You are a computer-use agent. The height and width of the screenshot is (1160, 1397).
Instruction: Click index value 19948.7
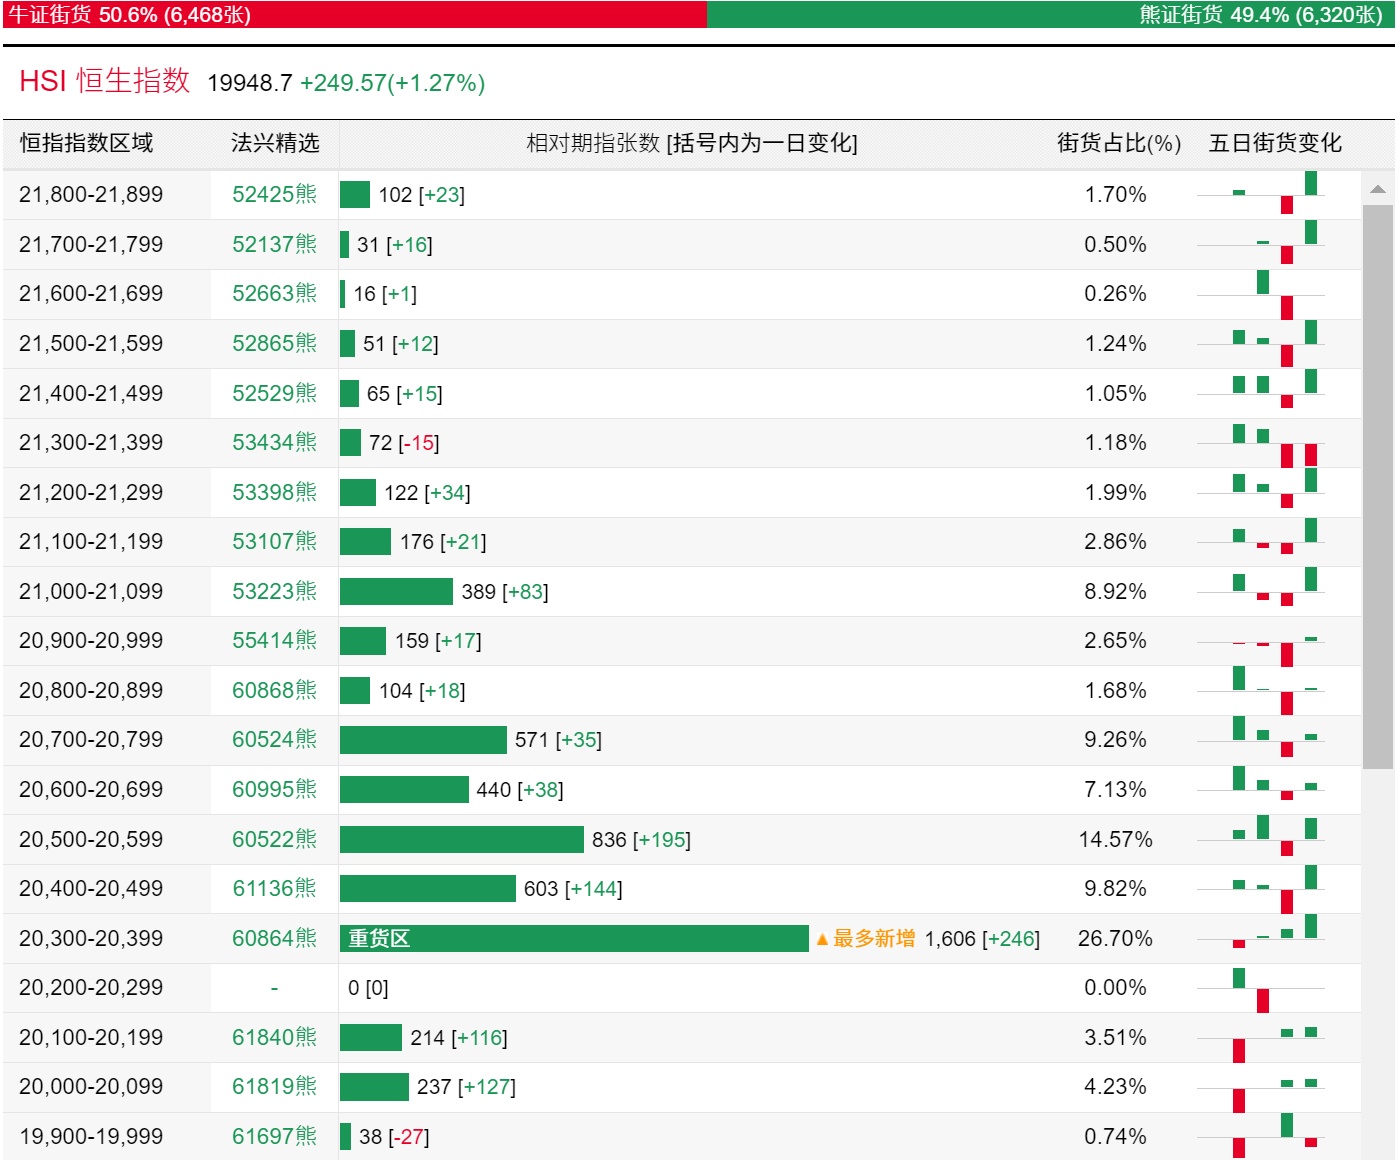click(250, 83)
